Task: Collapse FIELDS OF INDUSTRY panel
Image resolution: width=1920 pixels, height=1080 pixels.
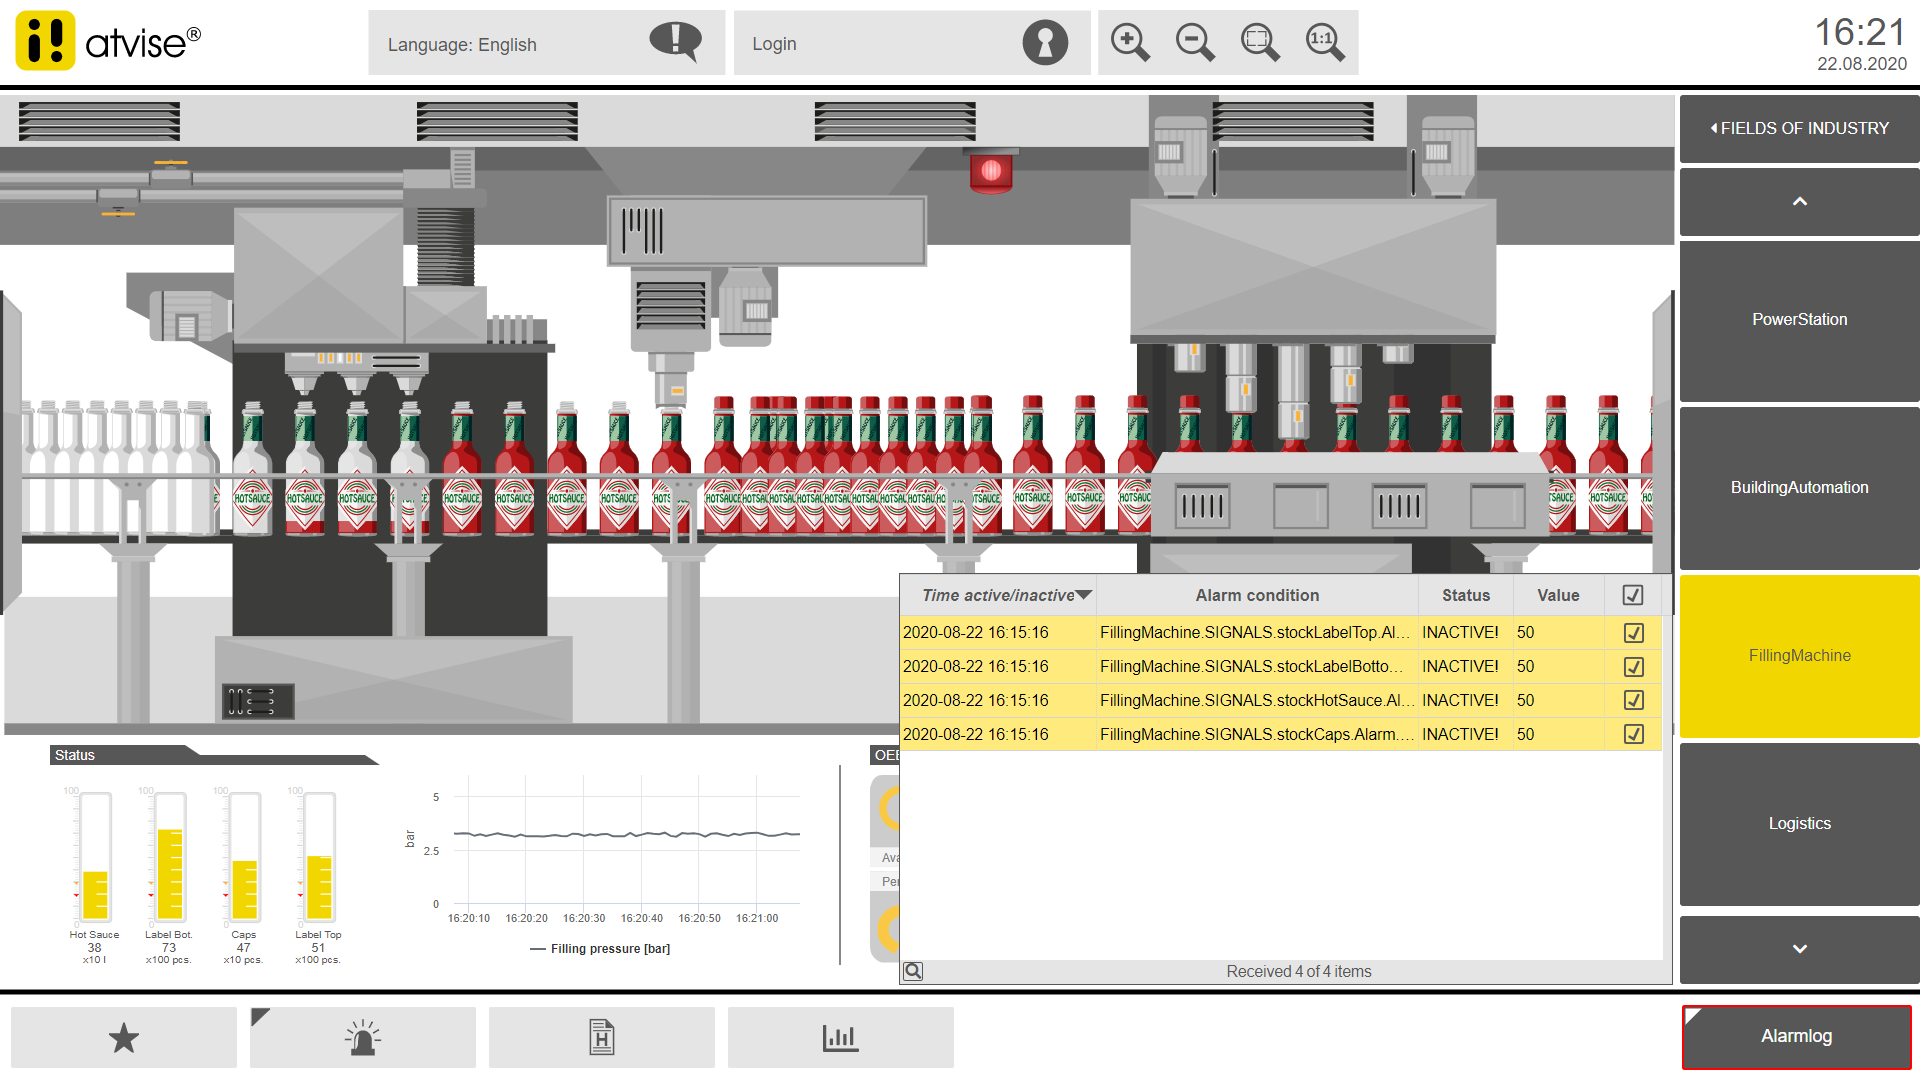Action: [x=1799, y=128]
